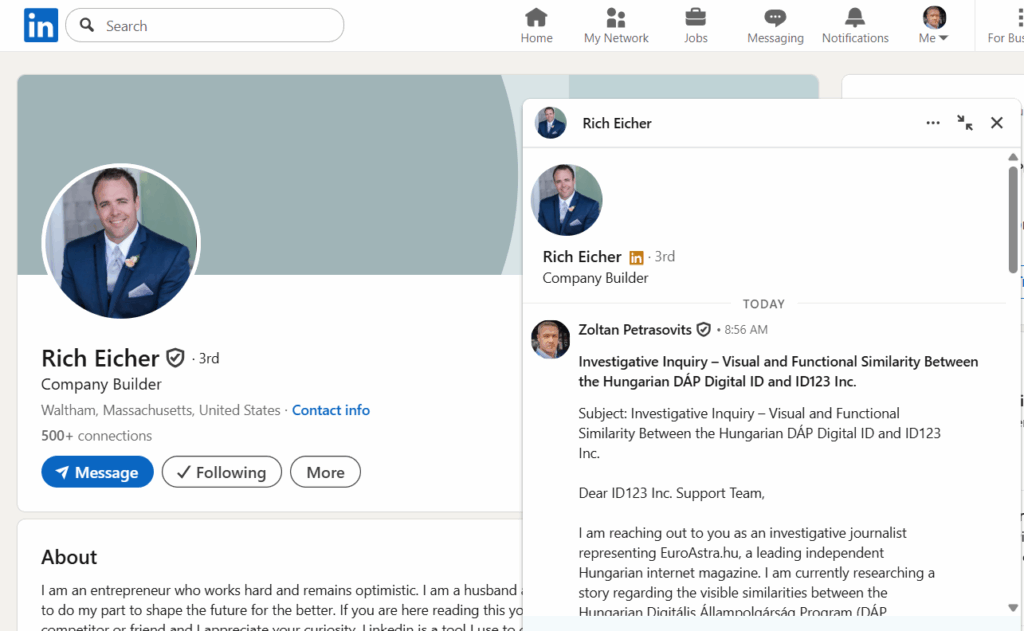Open the Jobs briefcase icon
The width and height of the screenshot is (1024, 631).
tap(695, 17)
